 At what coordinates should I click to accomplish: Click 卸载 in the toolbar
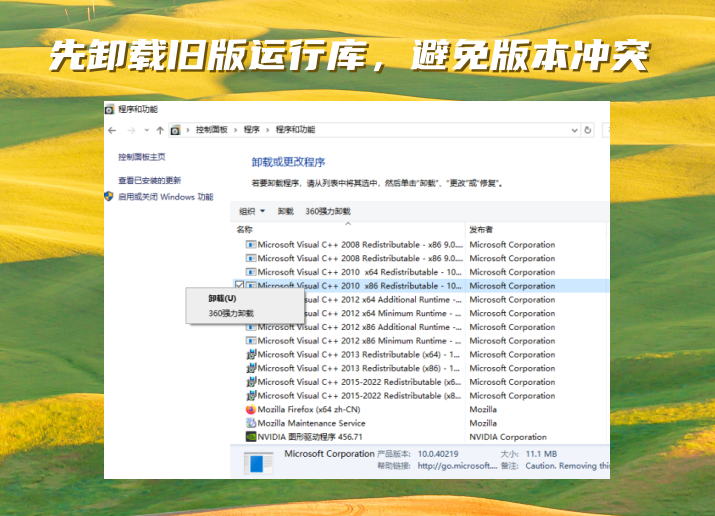click(x=285, y=212)
